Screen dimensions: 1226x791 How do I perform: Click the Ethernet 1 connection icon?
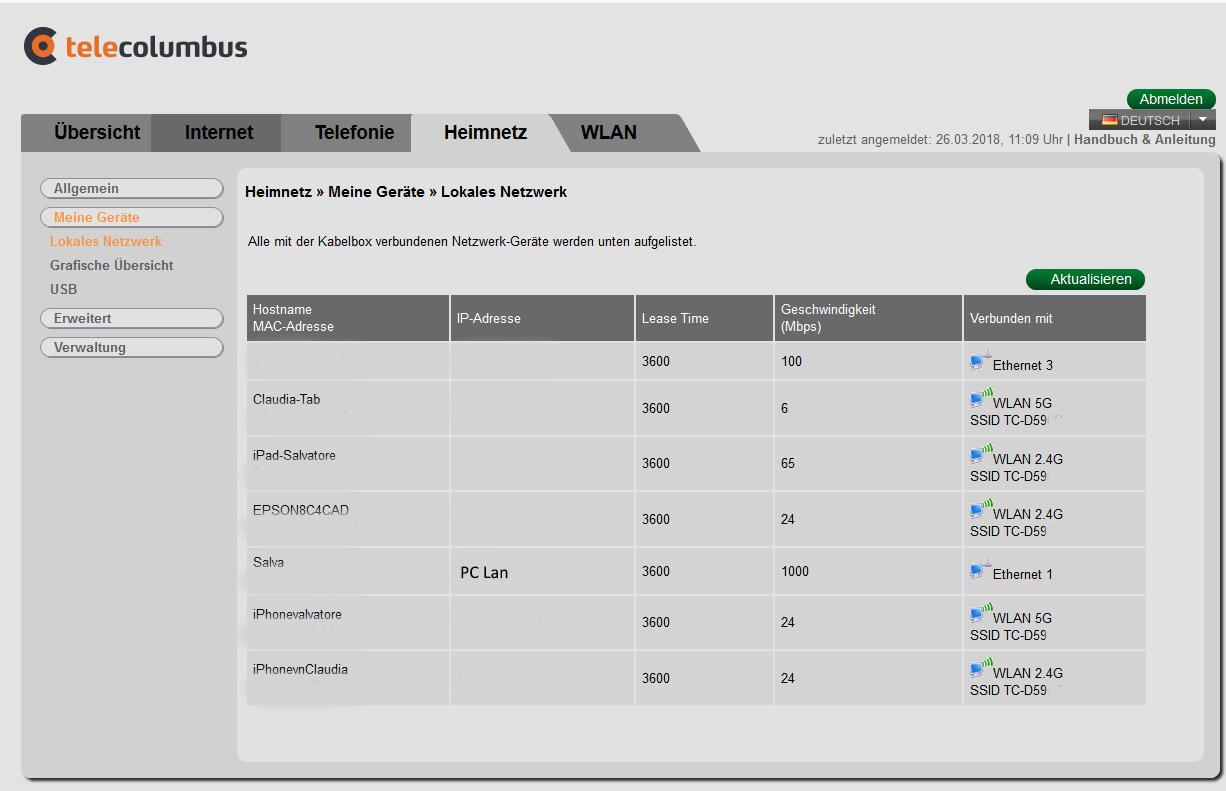click(x=980, y=570)
